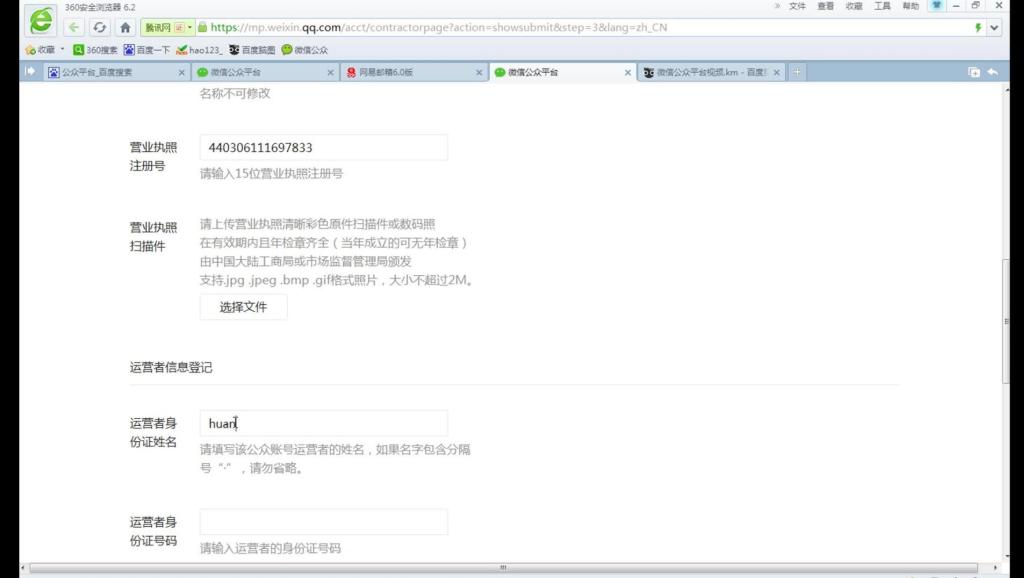
Task: Expand the address bar history dropdown
Action: 995,27
